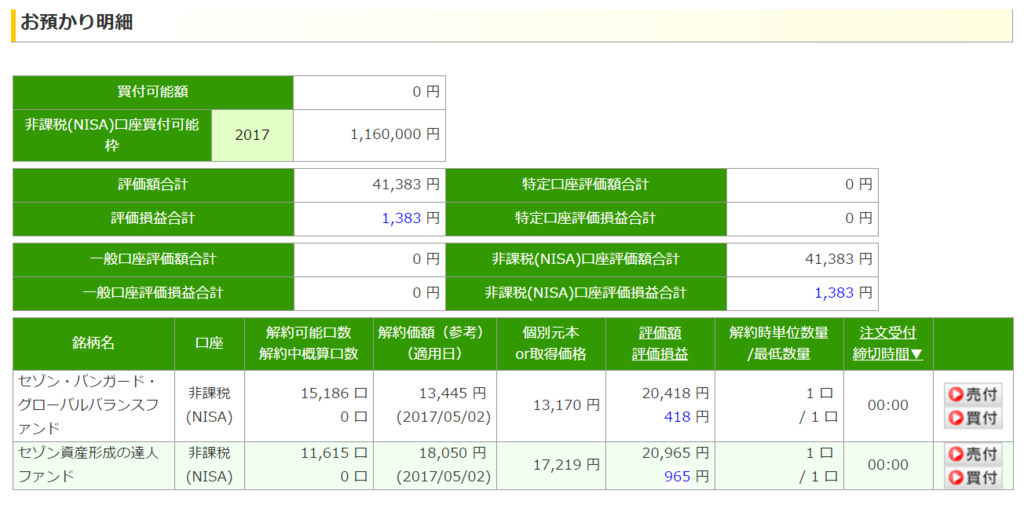Click the 一般口座評価額合計 label
The image size is (1024, 505).
coord(153,259)
